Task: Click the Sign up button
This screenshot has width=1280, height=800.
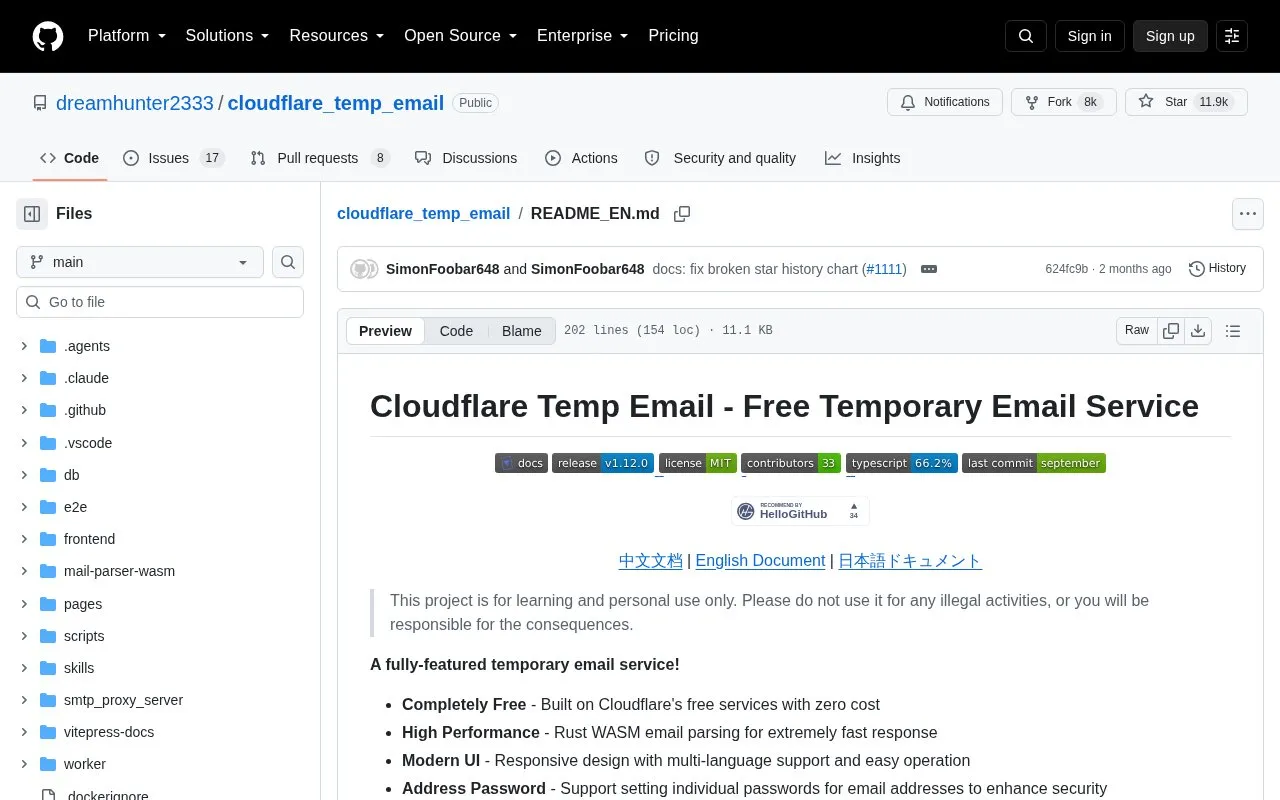Action: coord(1170,36)
